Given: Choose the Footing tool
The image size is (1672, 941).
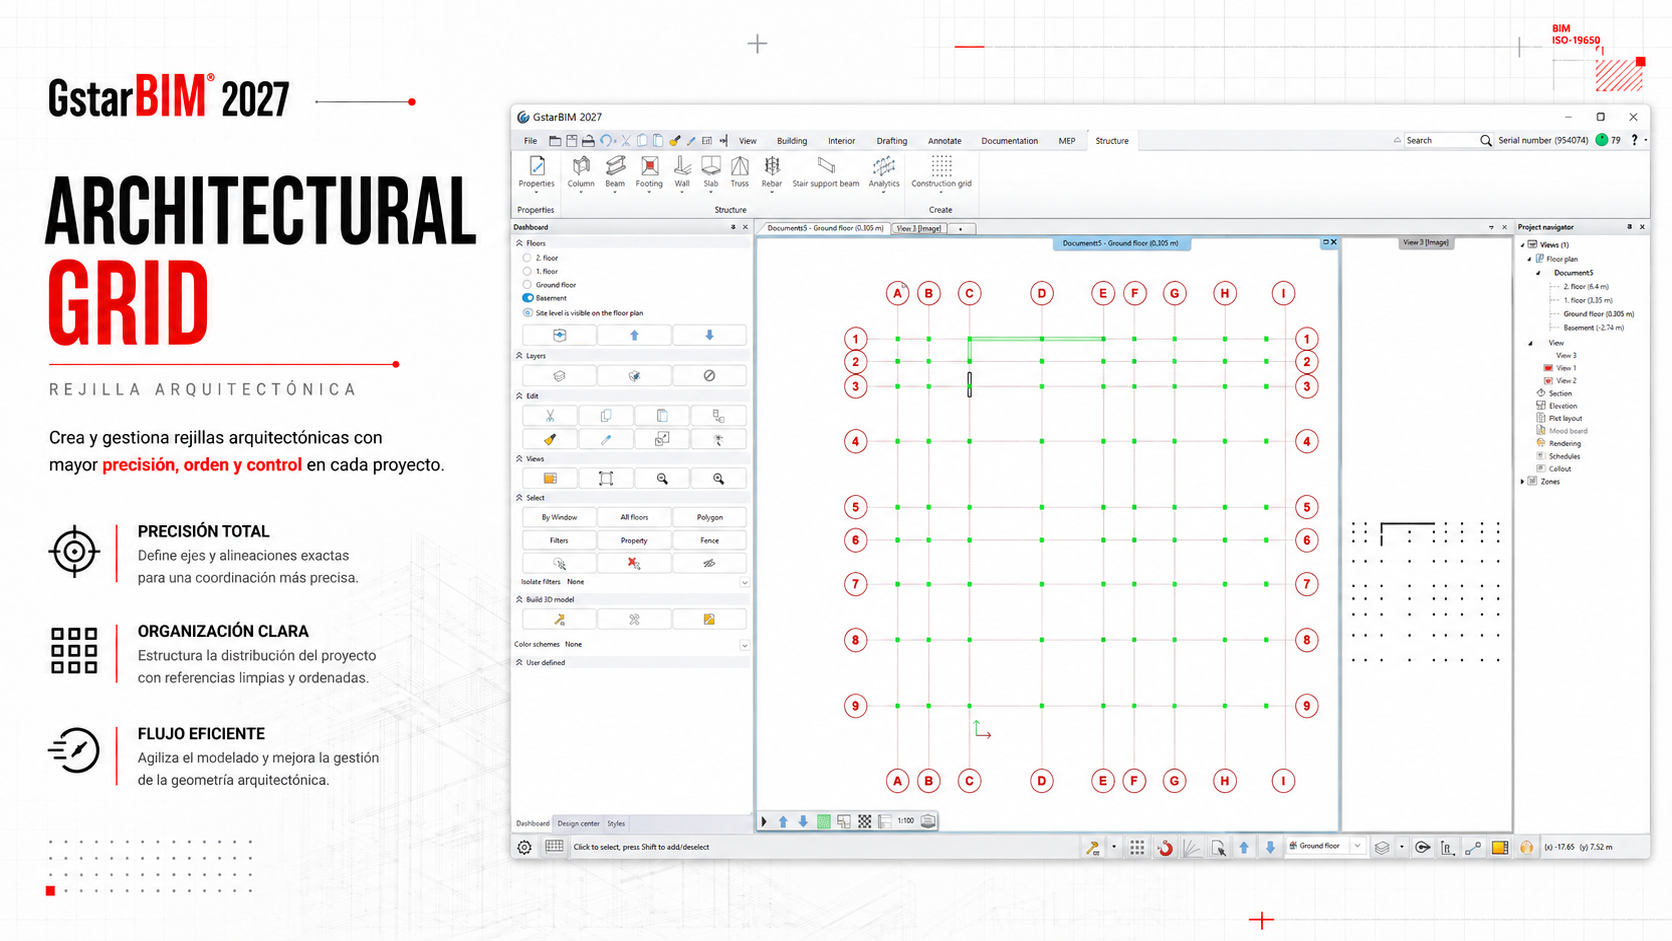Looking at the screenshot, I should coord(649,172).
